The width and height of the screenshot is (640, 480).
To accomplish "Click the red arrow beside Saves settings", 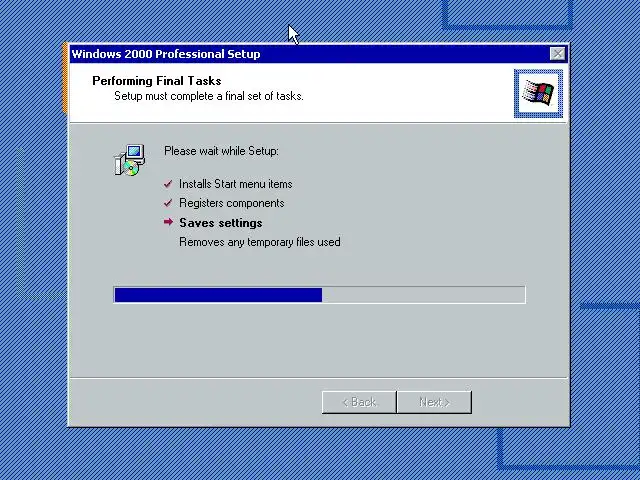I will tap(168, 222).
